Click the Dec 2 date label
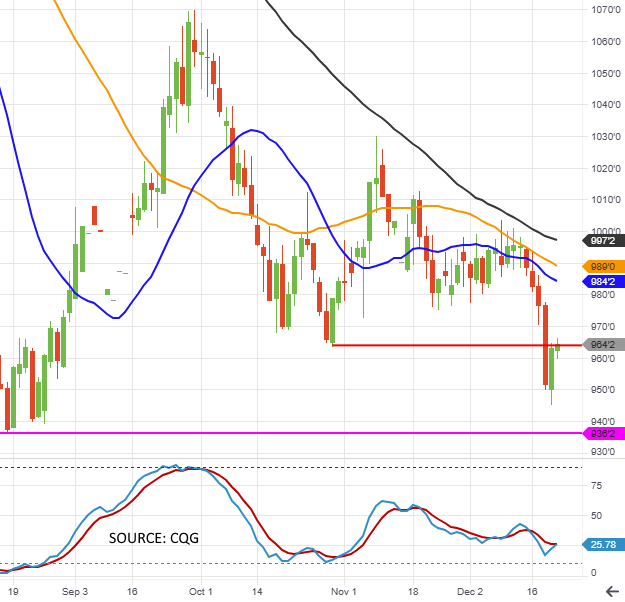 point(470,592)
